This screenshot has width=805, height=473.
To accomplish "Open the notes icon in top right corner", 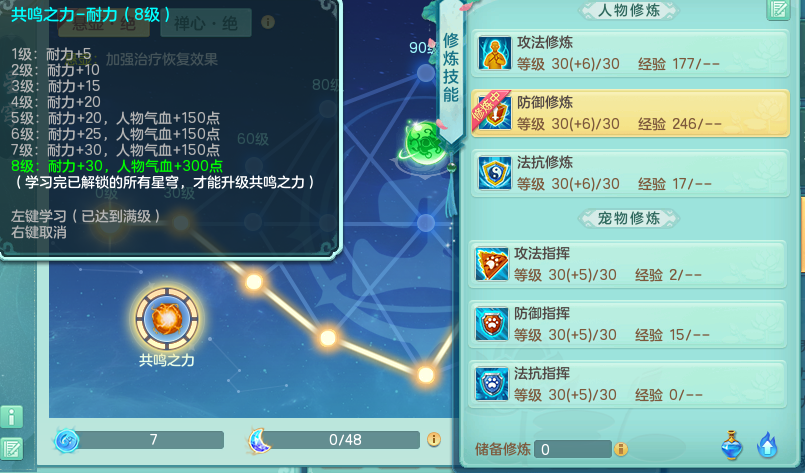I will (x=778, y=9).
